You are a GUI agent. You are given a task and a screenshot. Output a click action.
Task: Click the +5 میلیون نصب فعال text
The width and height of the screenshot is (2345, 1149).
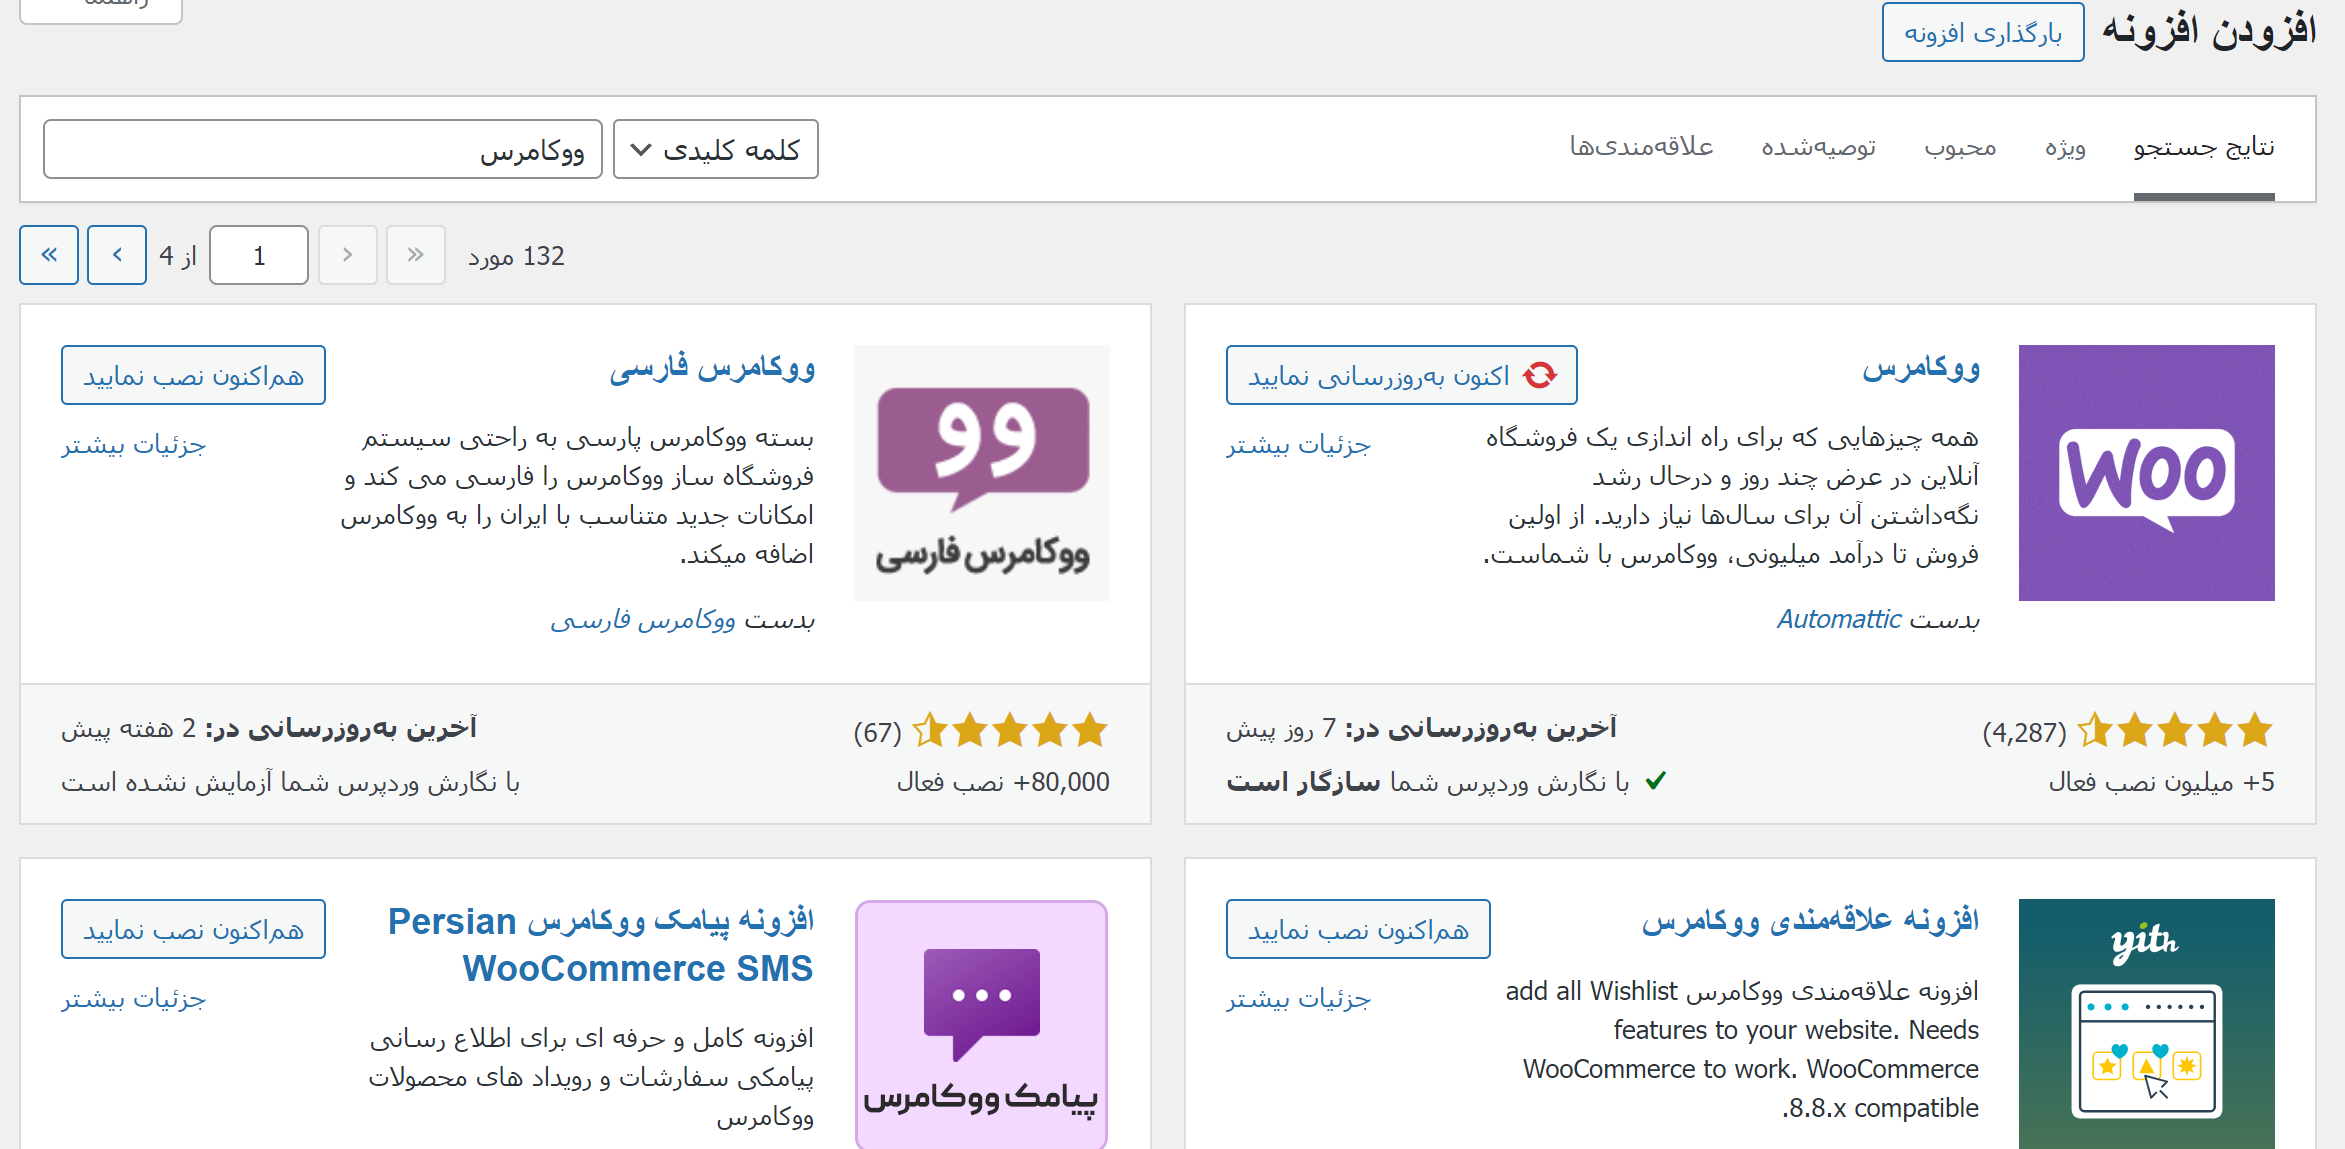pyautogui.click(x=2161, y=782)
